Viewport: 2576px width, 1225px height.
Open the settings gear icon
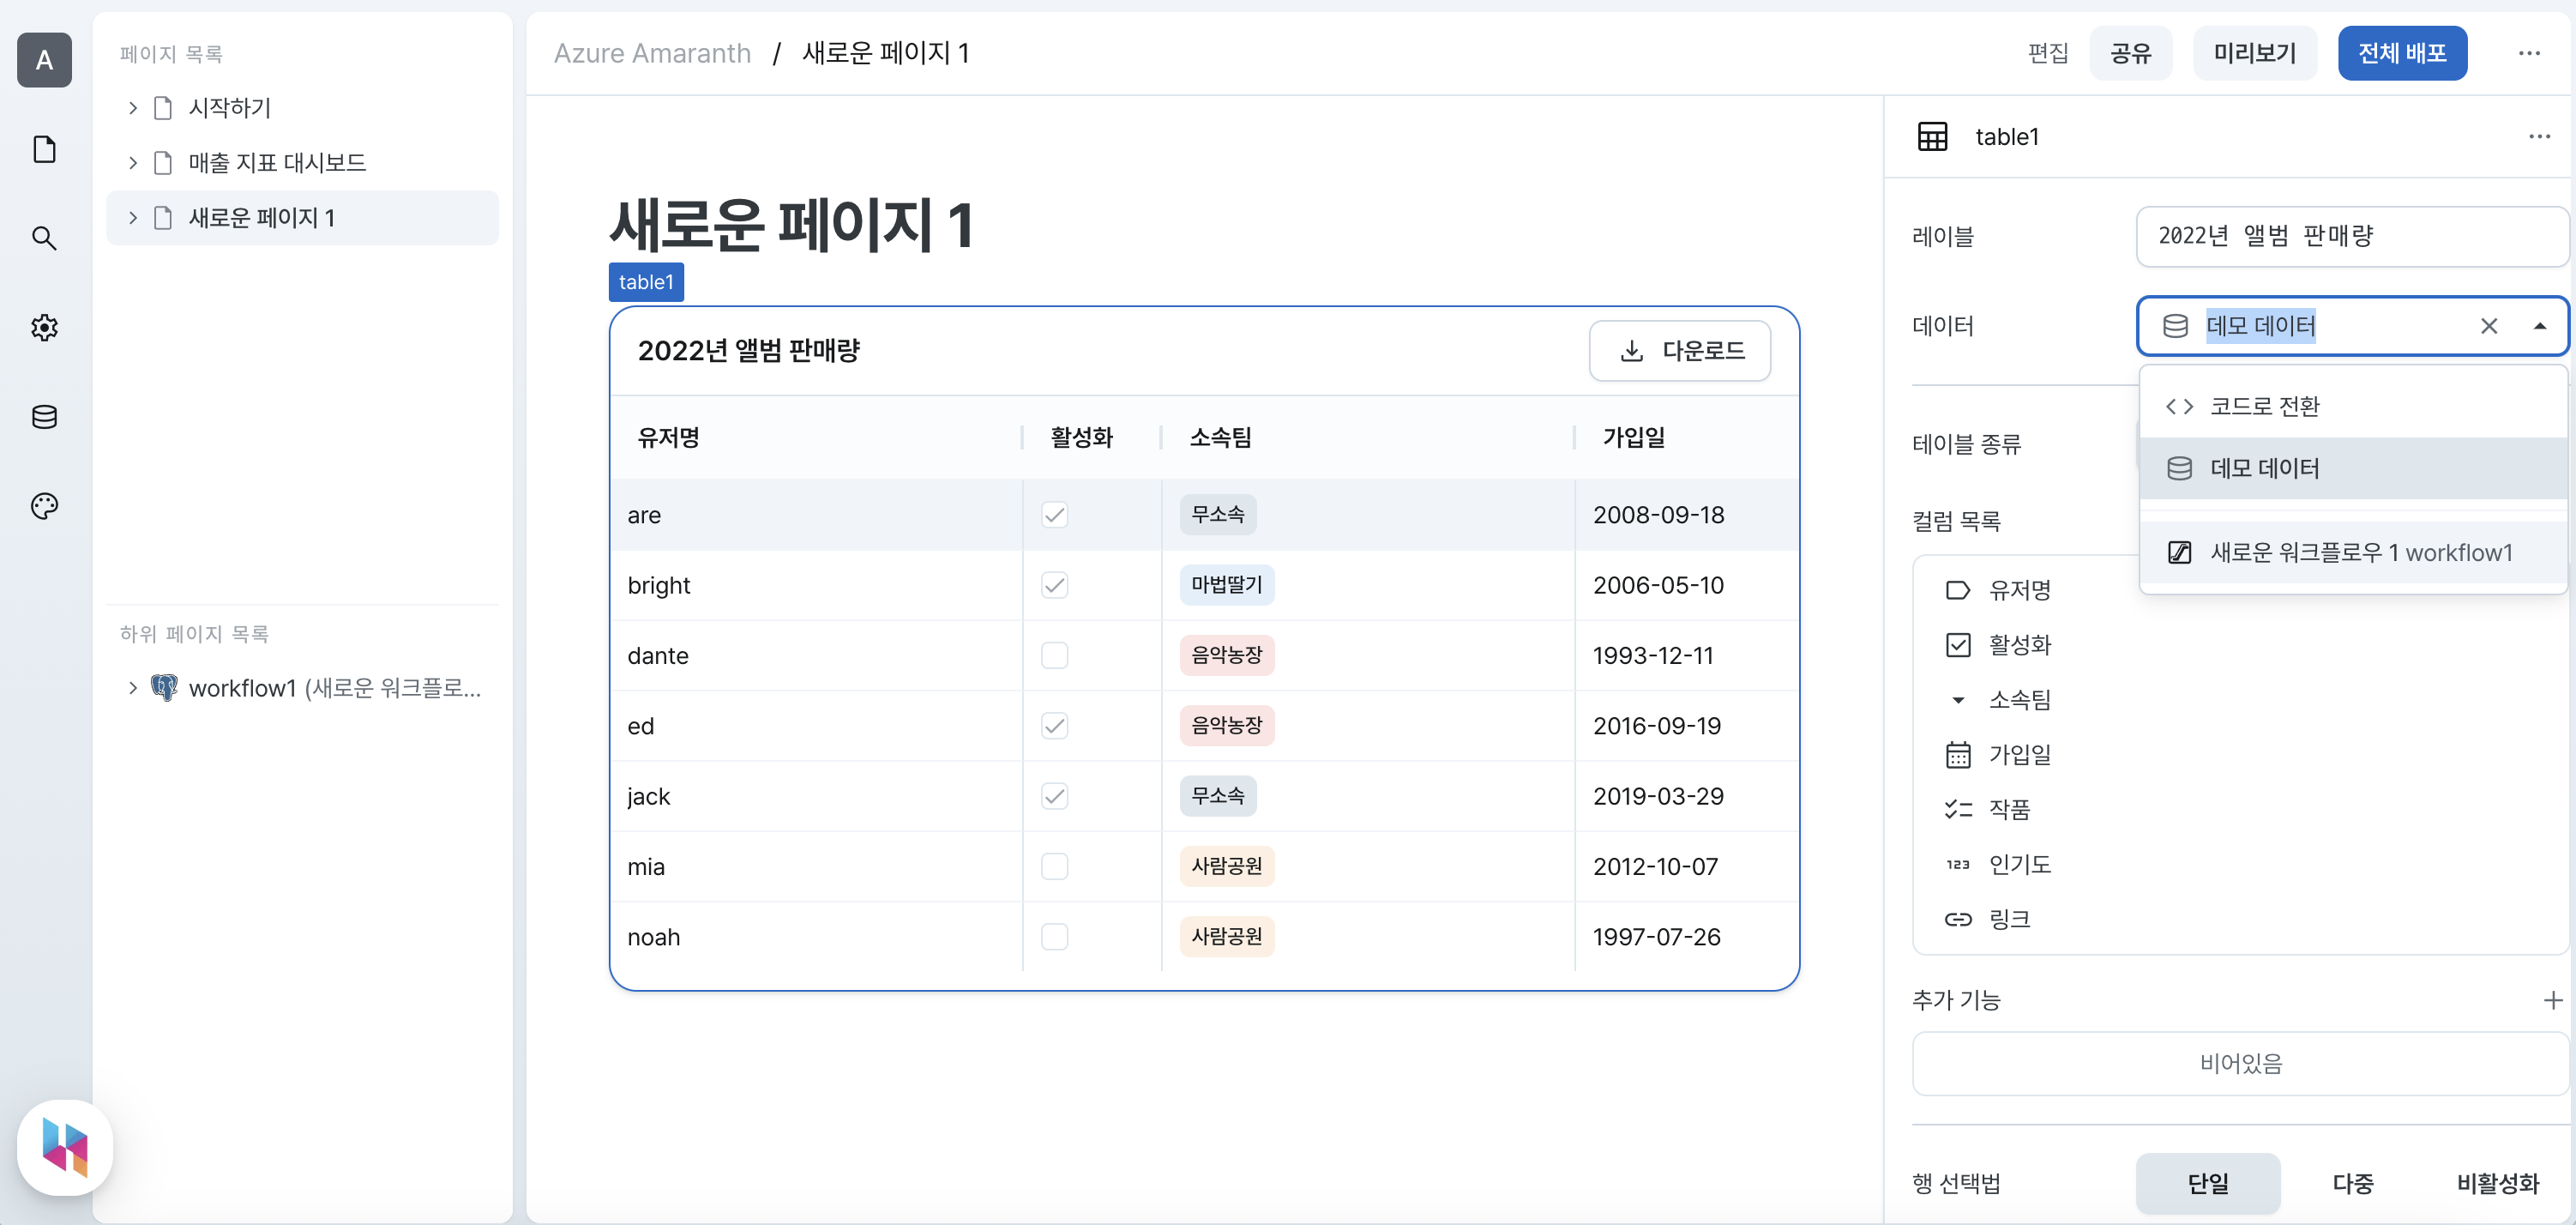click(44, 327)
